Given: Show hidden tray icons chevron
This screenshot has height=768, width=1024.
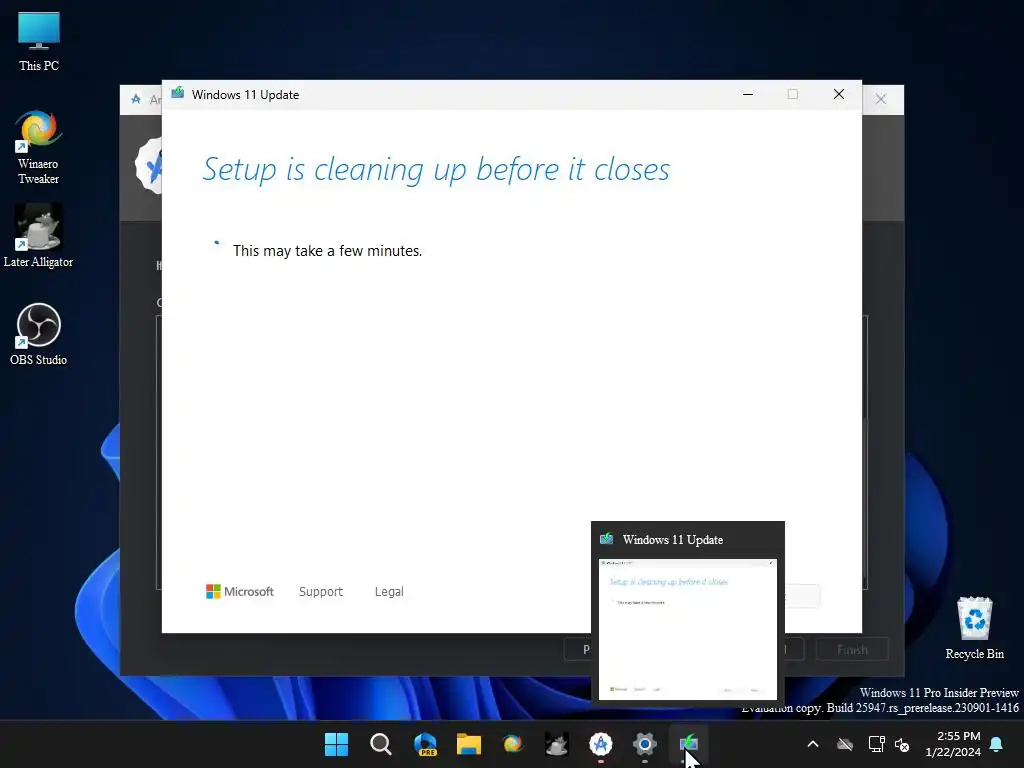Looking at the screenshot, I should click(813, 744).
